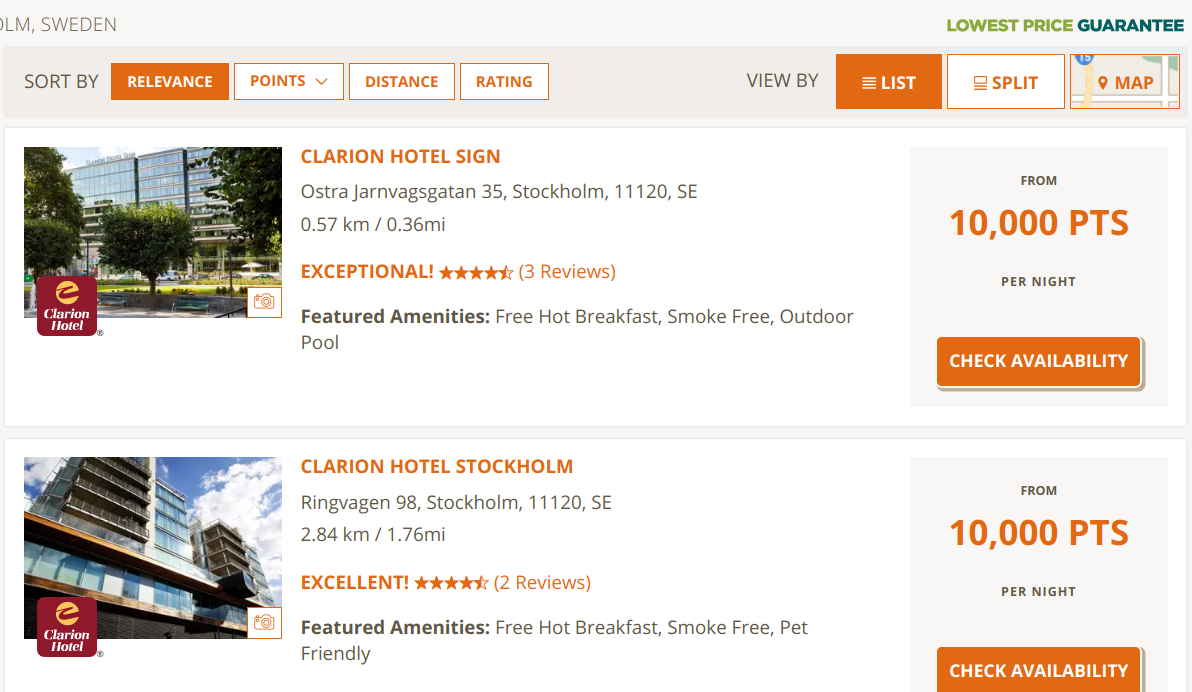Screen dimensions: 1192x692
Task: Open photo gallery icon for Clarion Hotel Sign
Action: 264,302
